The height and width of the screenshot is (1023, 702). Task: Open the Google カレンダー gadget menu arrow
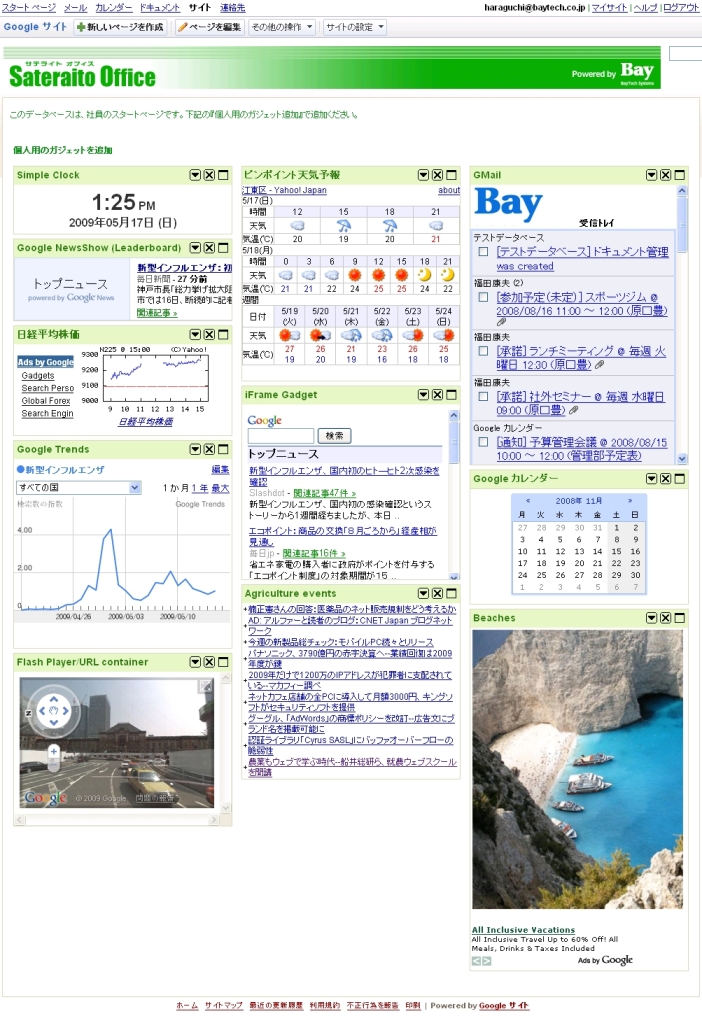[651, 479]
